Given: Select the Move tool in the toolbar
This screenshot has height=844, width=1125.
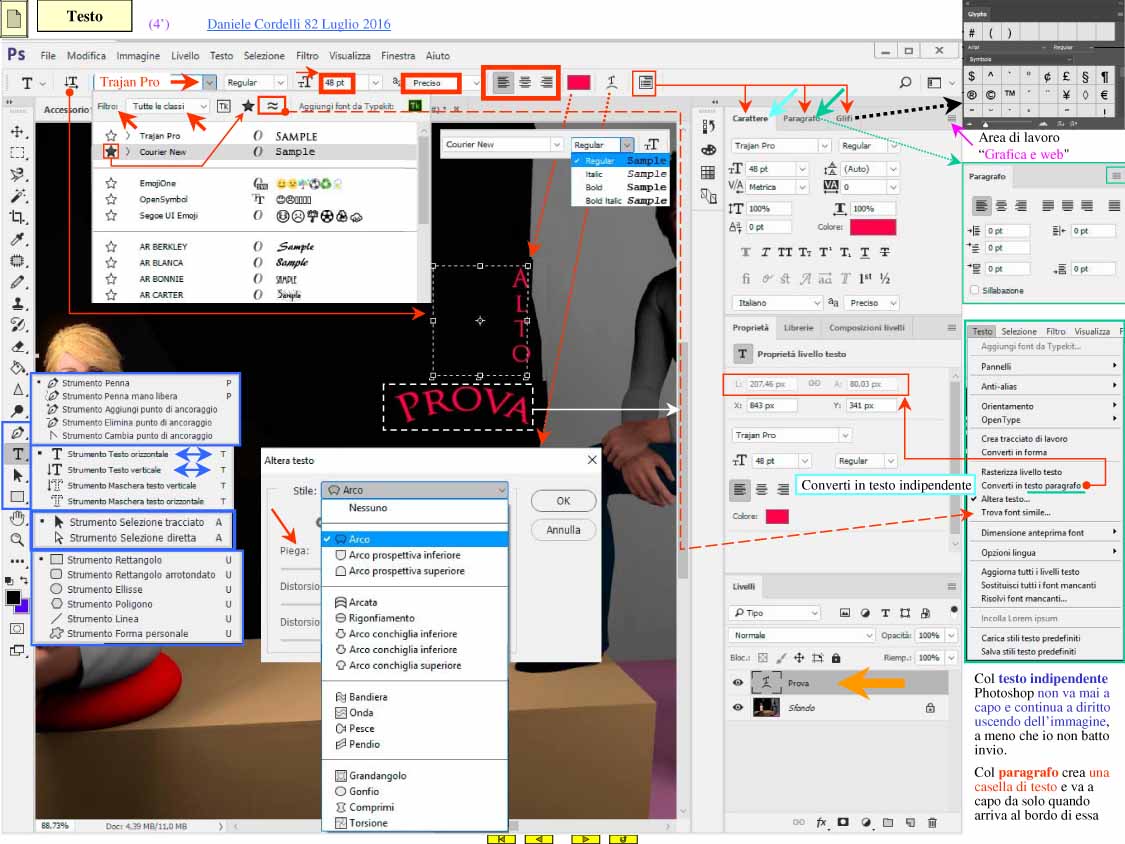Looking at the screenshot, I should click(x=18, y=132).
